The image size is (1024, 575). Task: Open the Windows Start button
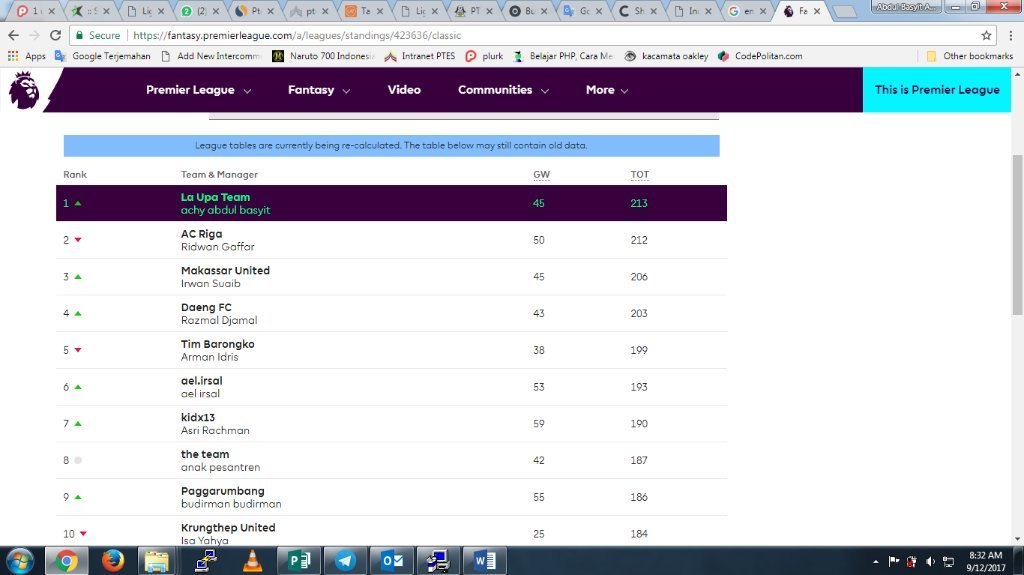[x=20, y=561]
